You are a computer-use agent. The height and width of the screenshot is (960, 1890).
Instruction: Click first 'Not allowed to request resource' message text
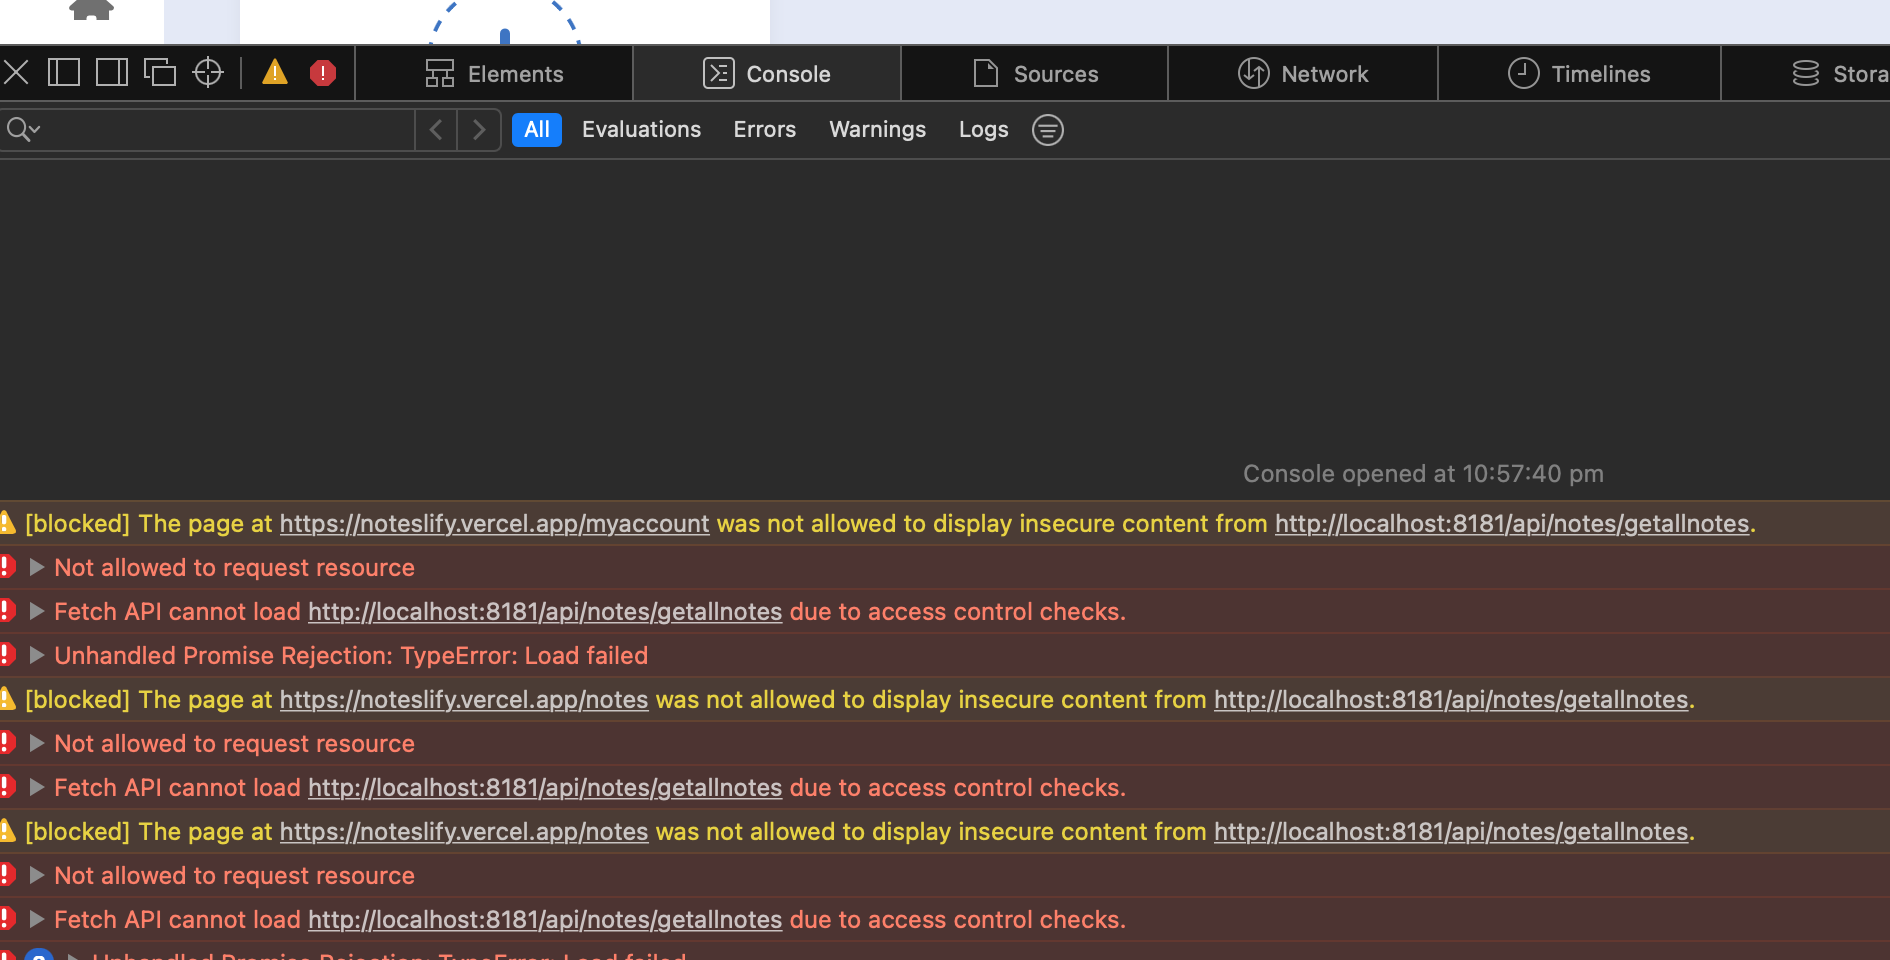(234, 568)
